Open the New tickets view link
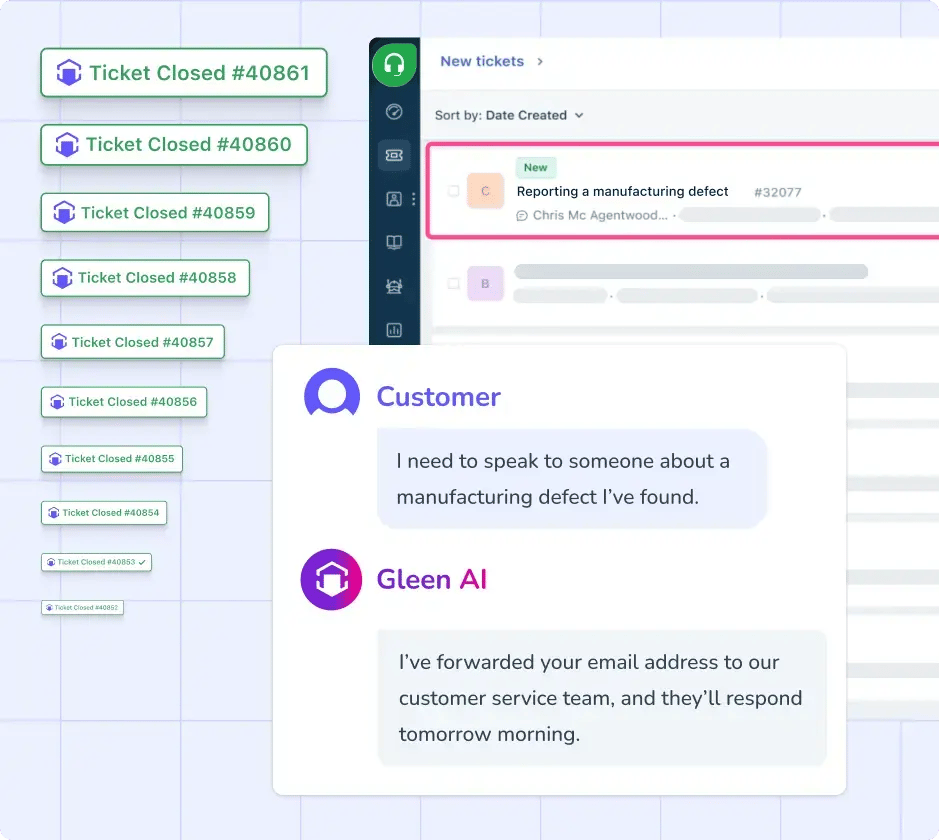This screenshot has width=939, height=840. point(482,61)
